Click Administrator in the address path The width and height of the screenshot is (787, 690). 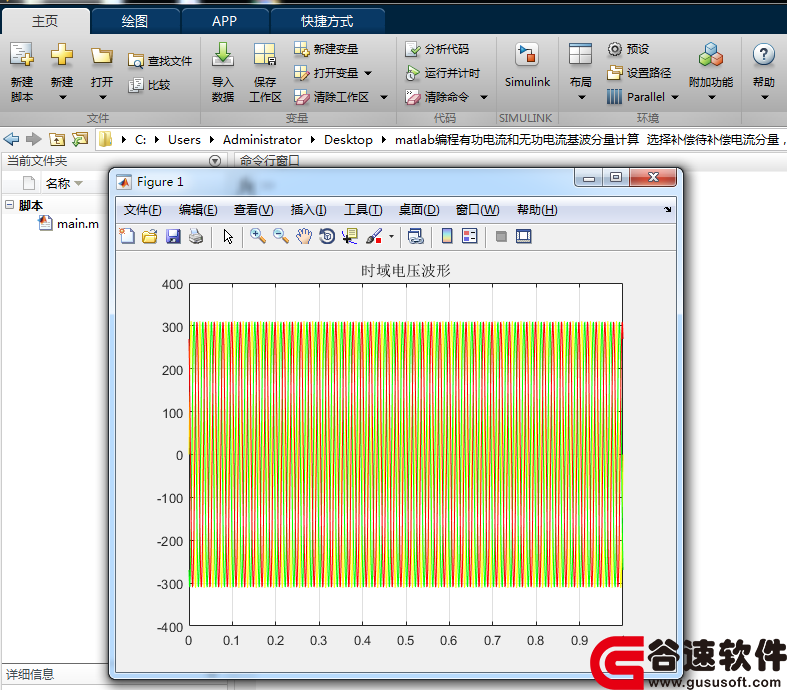tap(262, 140)
